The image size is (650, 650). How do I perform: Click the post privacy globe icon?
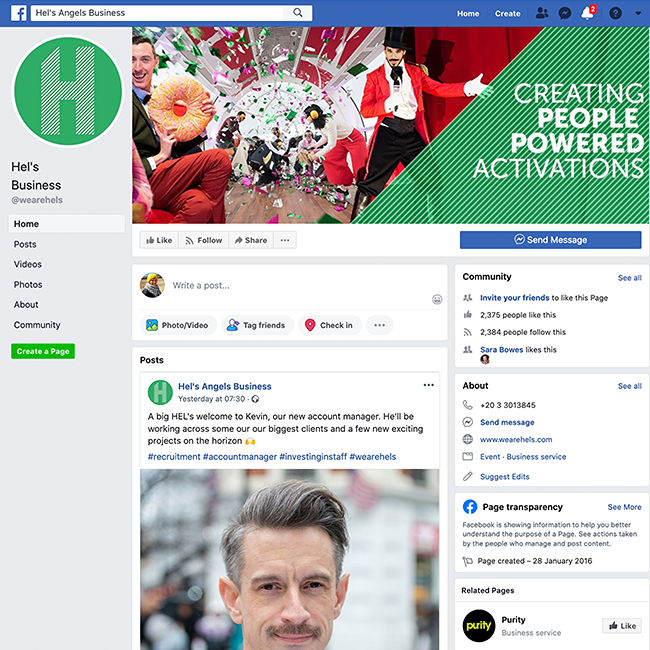point(255,399)
